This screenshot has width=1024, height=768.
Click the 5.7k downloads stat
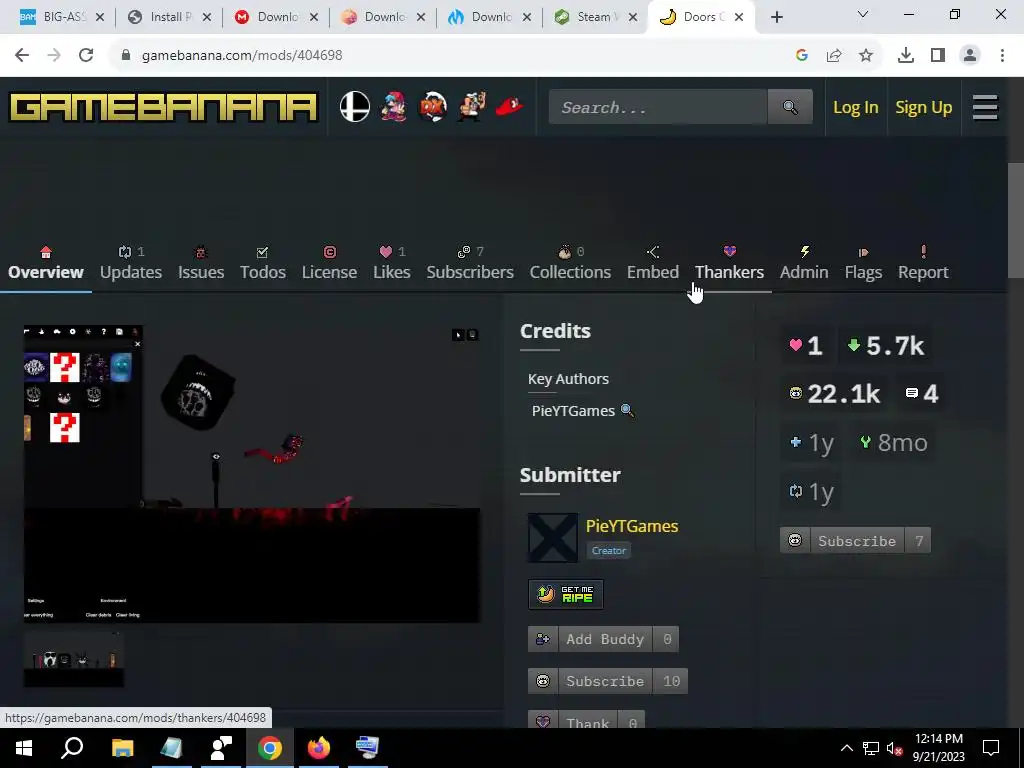point(886,345)
